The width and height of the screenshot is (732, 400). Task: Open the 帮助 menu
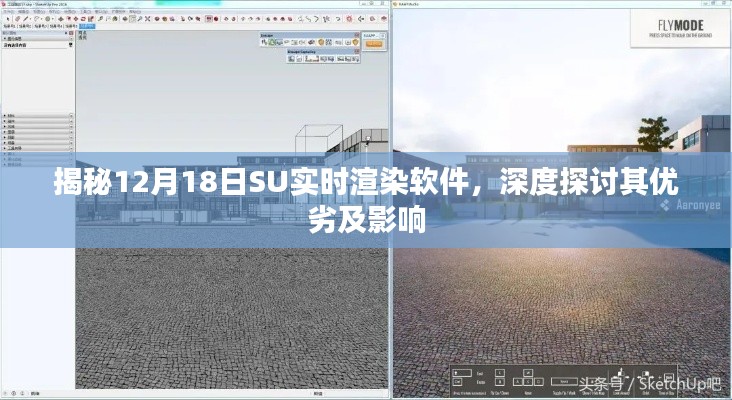pos(135,12)
